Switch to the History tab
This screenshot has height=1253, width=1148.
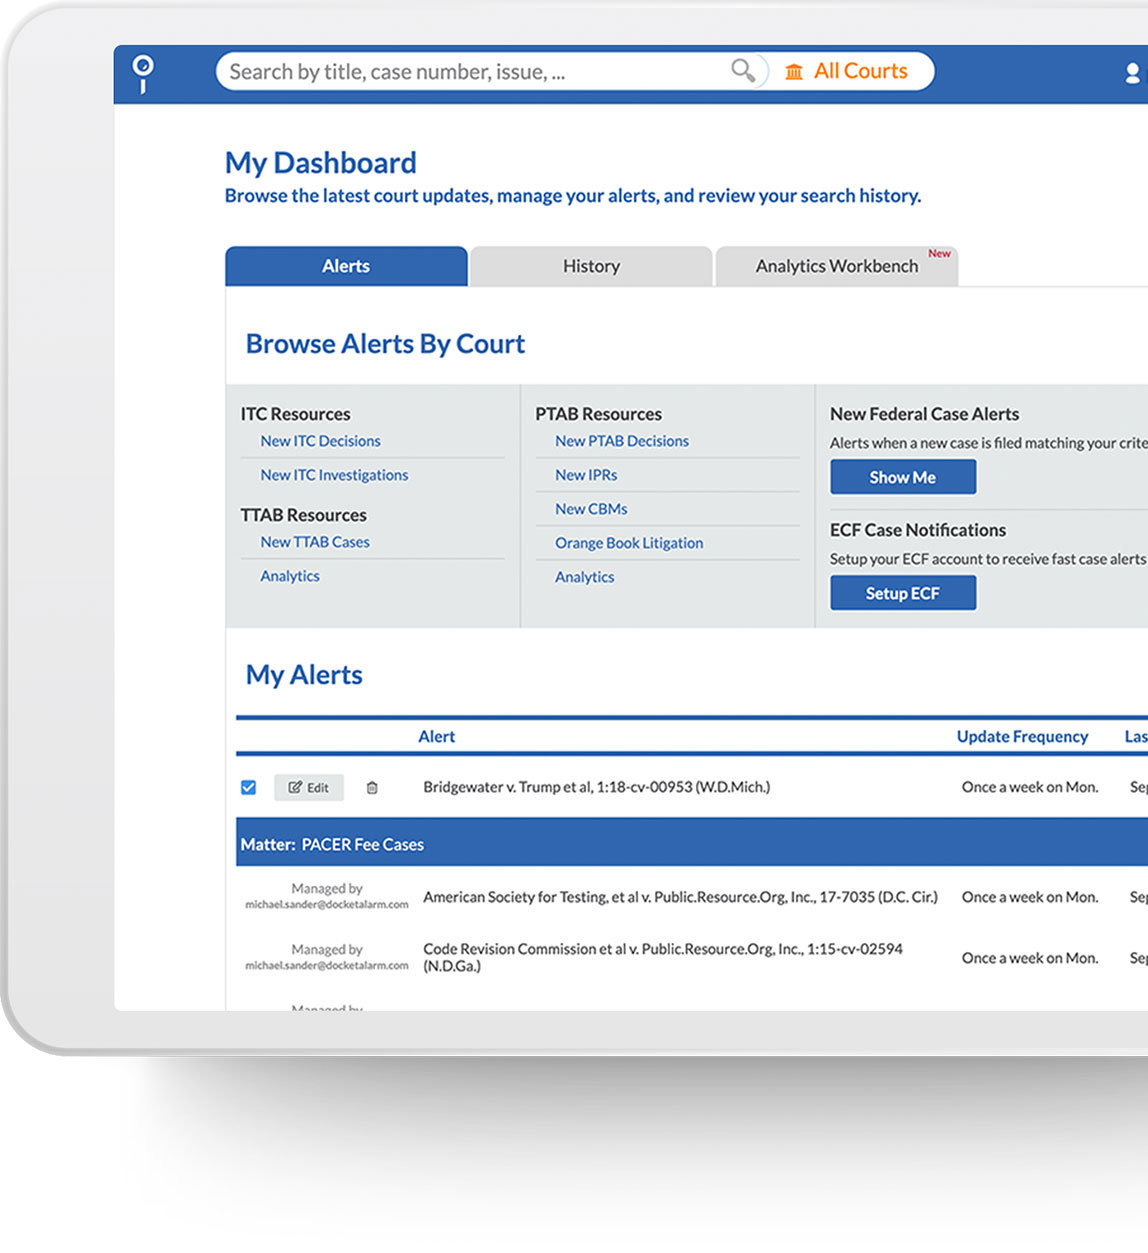tap(591, 267)
